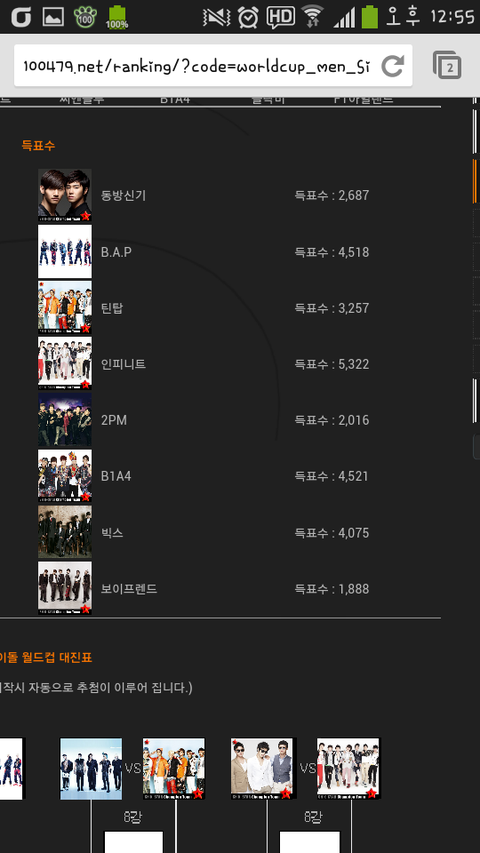
Task: Open the 2PM group thumbnail
Action: 65,420
